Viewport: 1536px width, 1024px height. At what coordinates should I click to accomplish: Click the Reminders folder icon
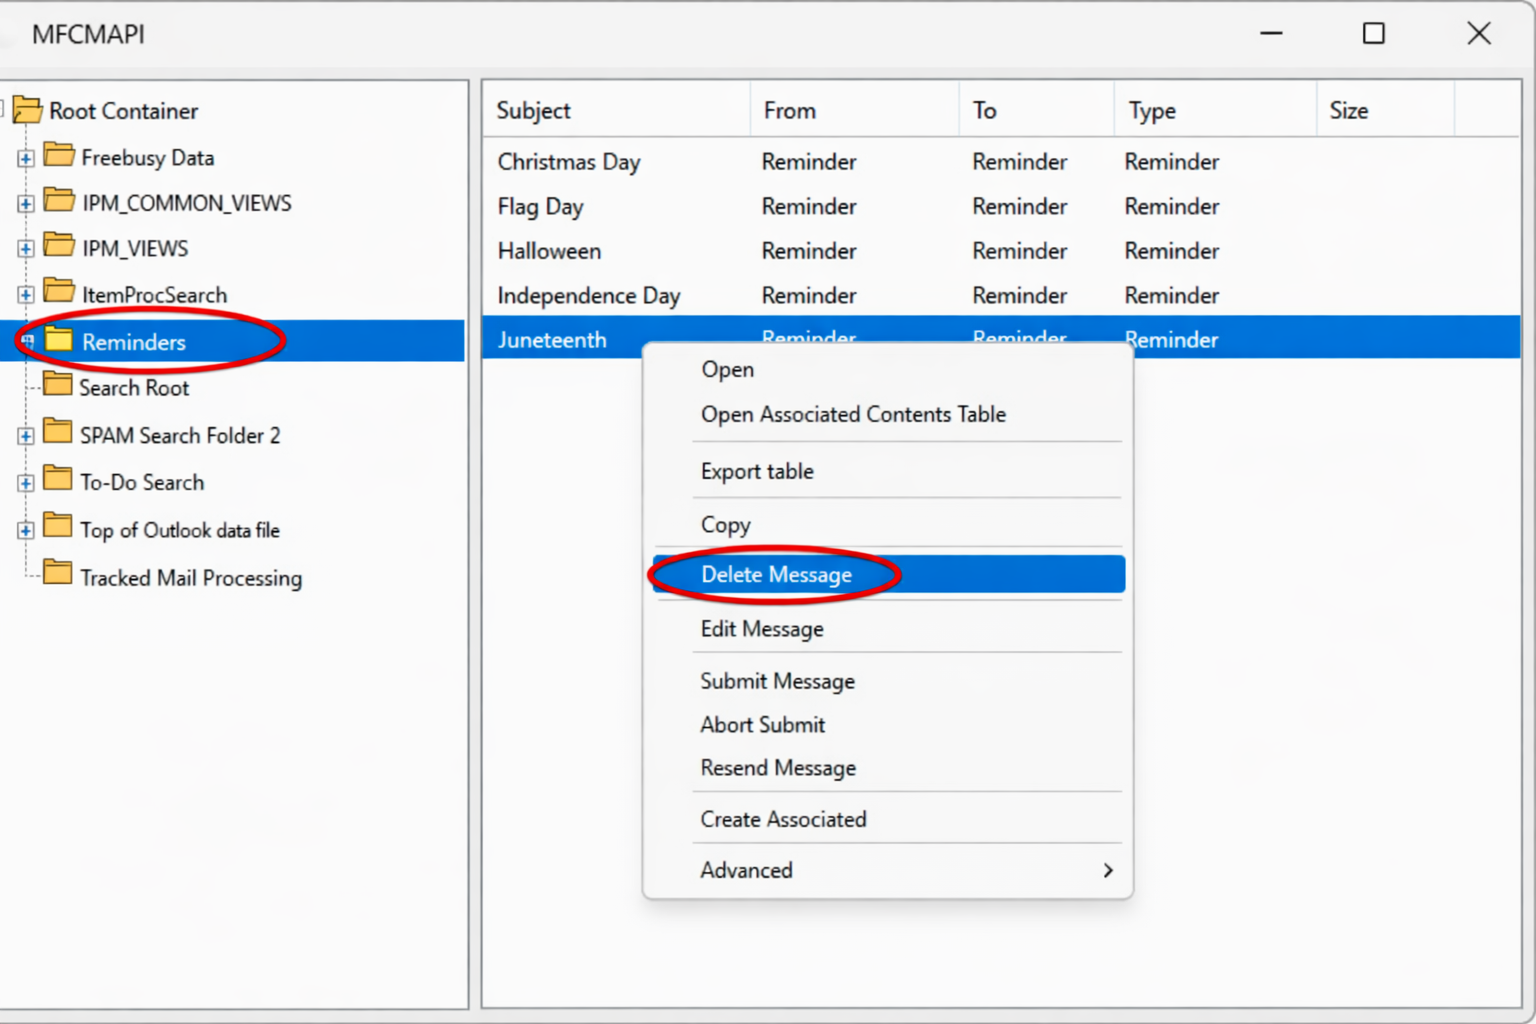coord(60,340)
